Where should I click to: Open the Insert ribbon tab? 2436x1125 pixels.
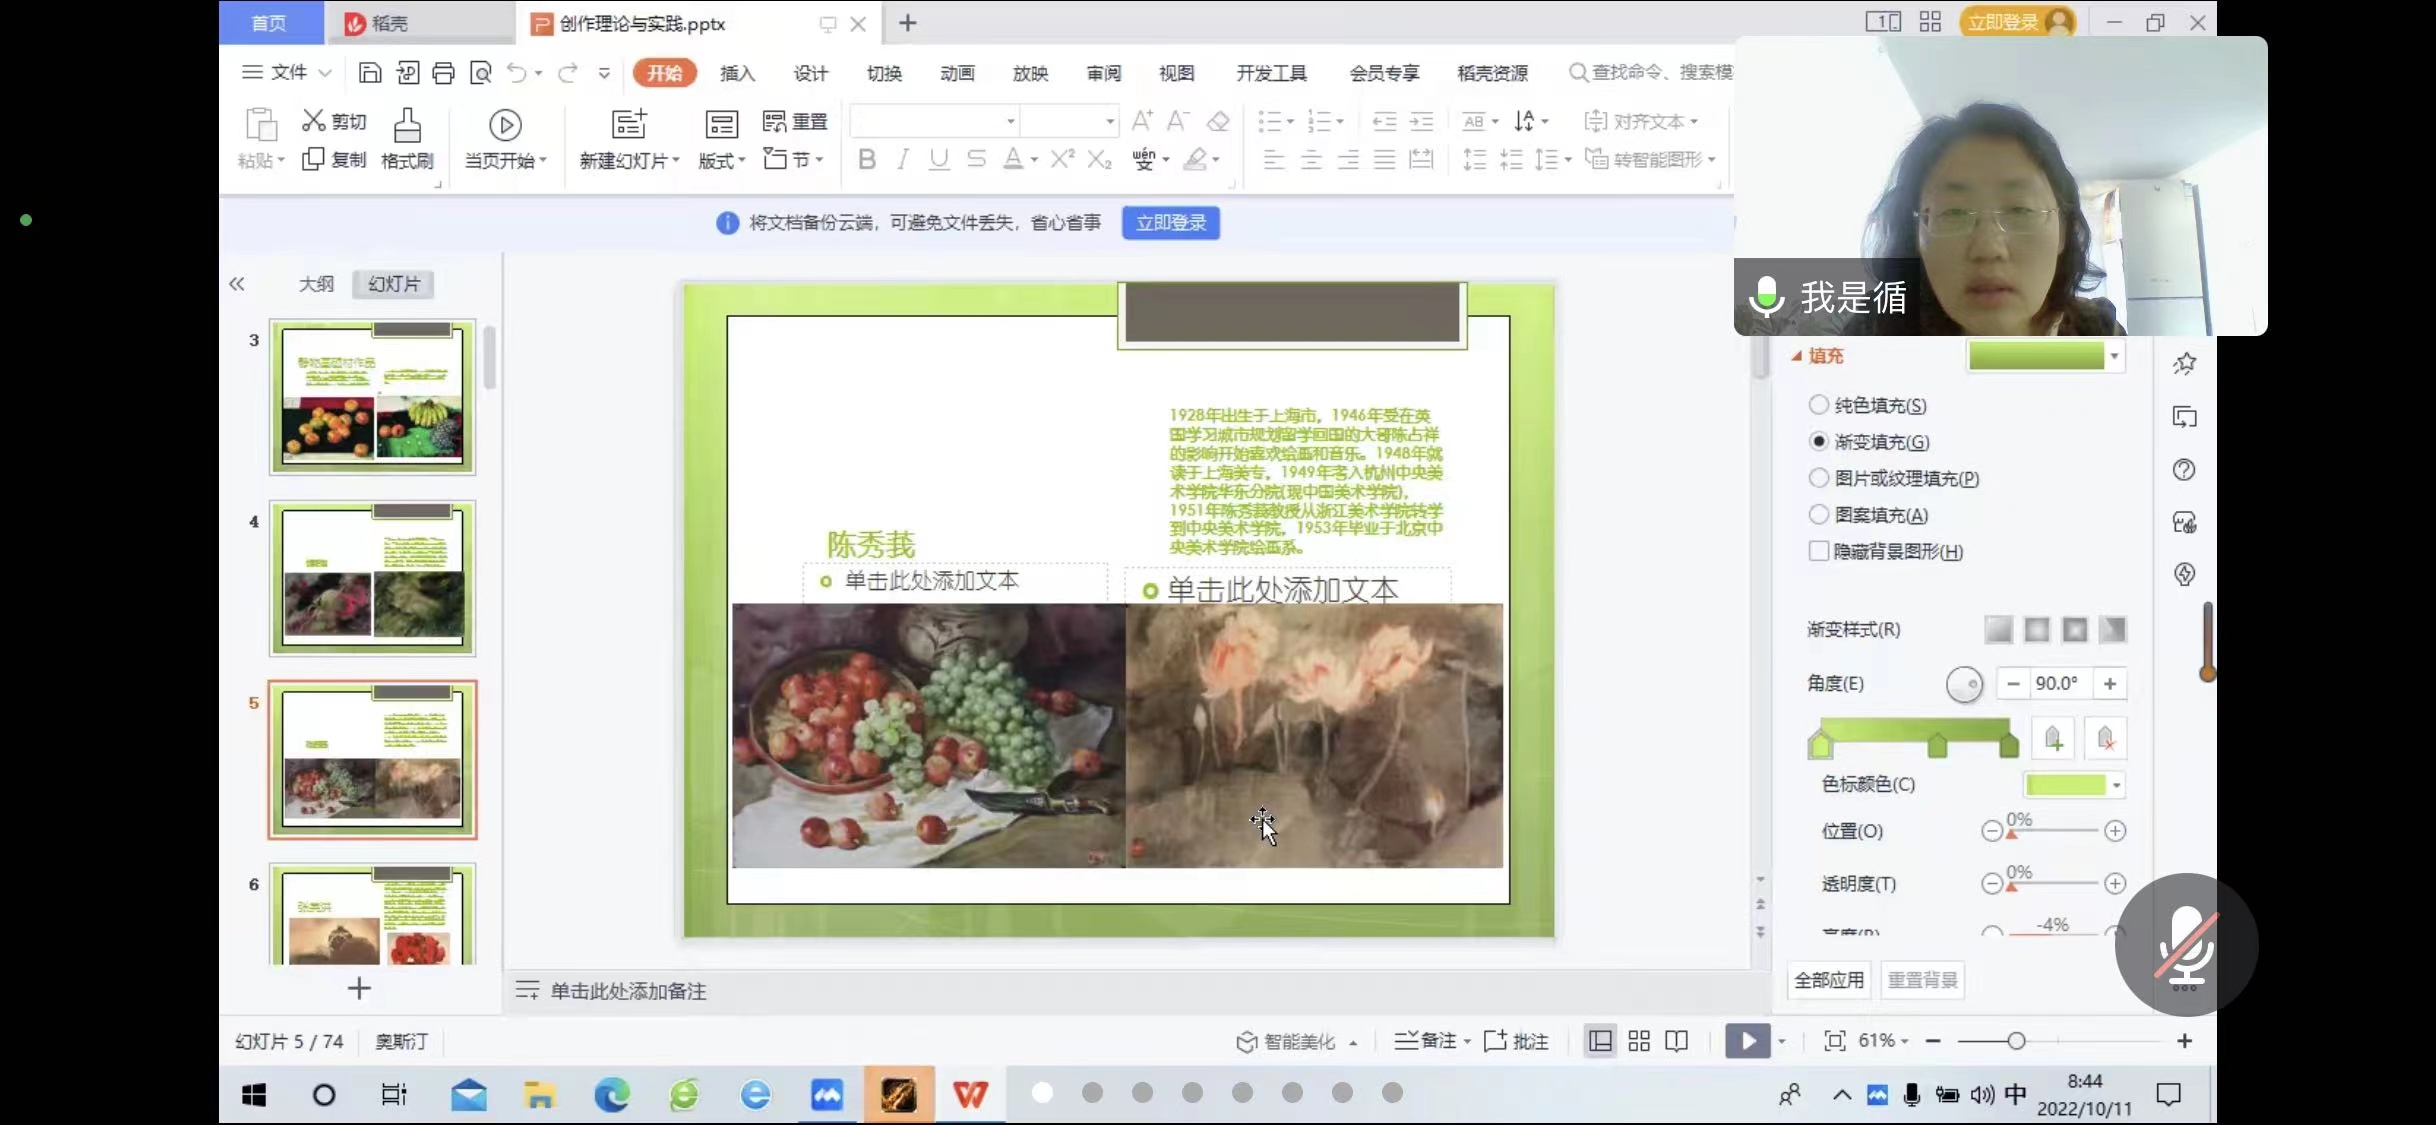click(737, 73)
